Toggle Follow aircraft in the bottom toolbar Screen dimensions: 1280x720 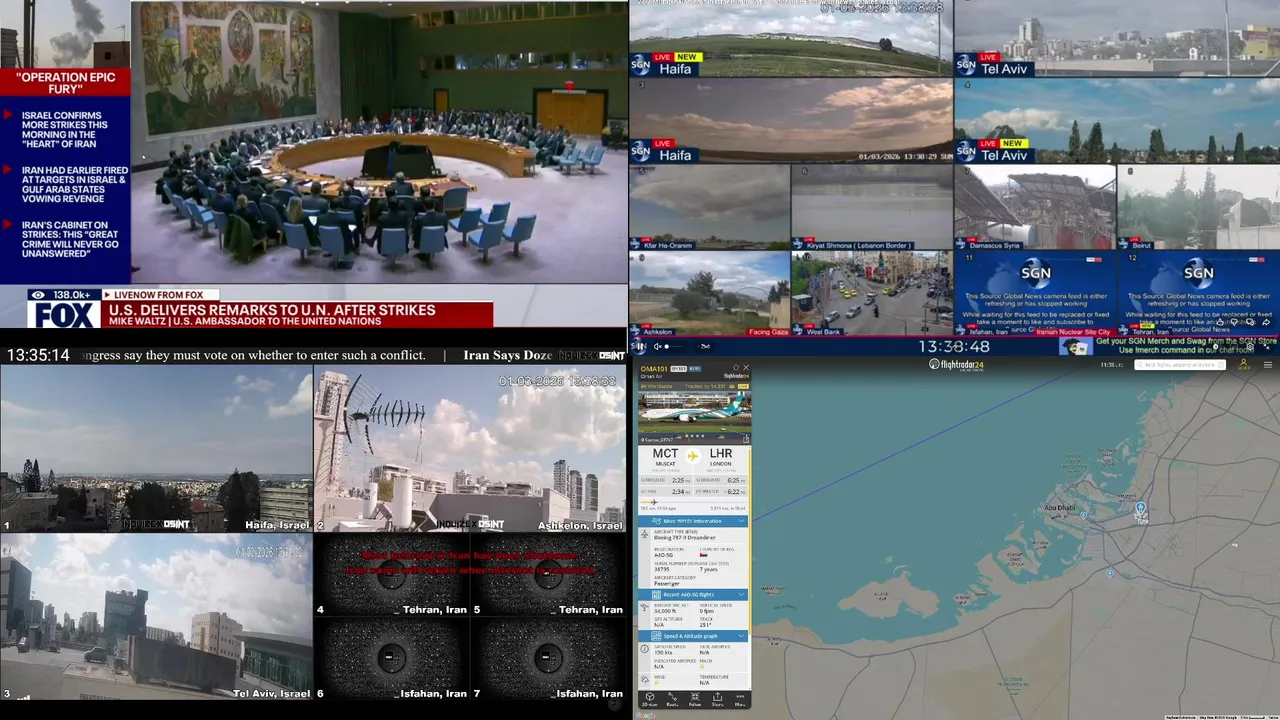pyautogui.click(x=695, y=699)
